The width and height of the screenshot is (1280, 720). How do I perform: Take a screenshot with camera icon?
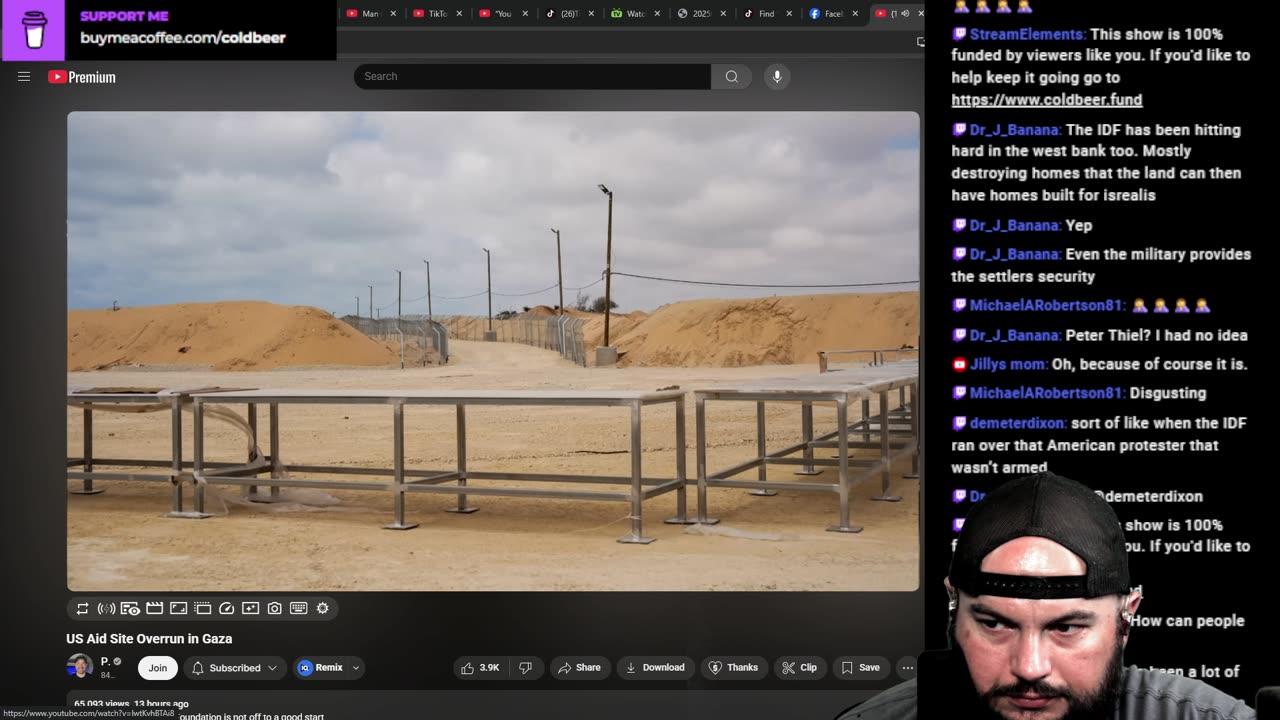[x=274, y=608]
